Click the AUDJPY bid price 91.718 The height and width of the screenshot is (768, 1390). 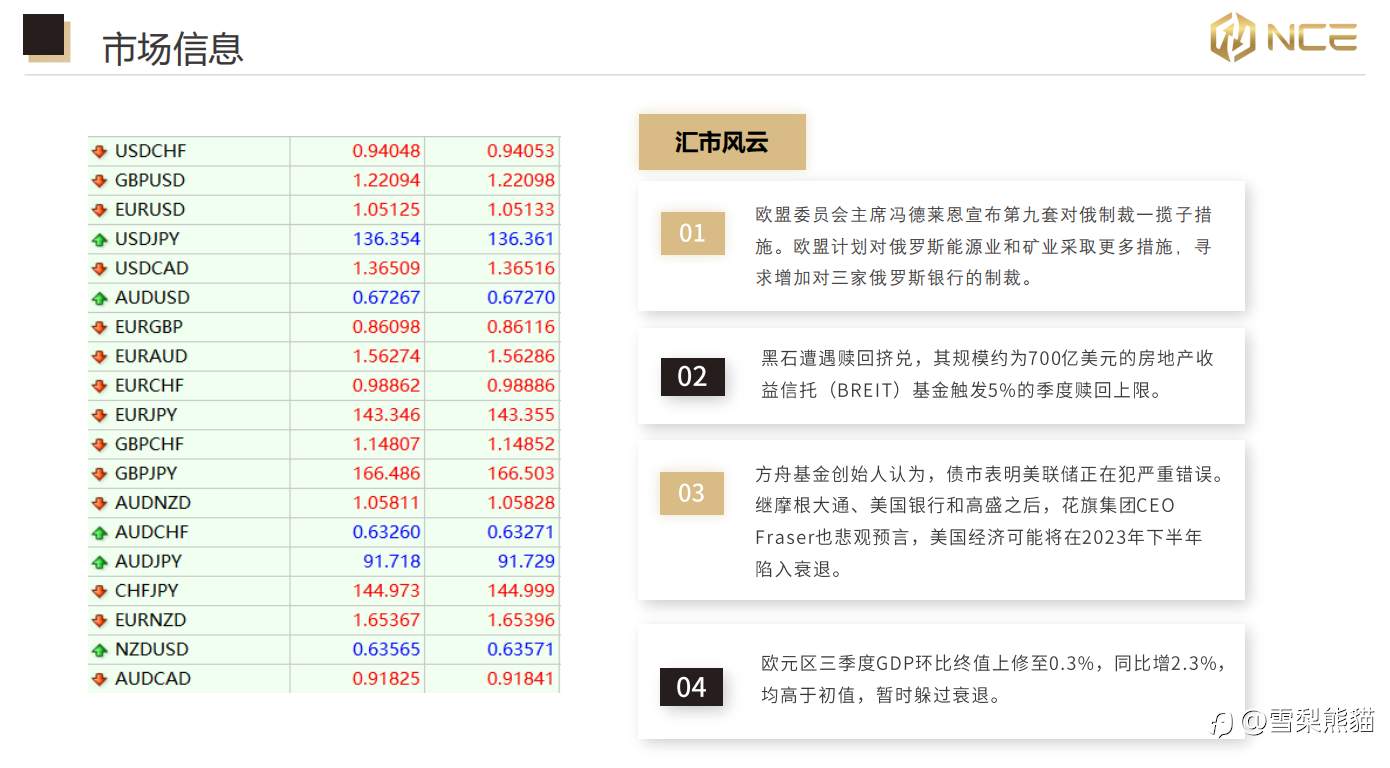(391, 561)
